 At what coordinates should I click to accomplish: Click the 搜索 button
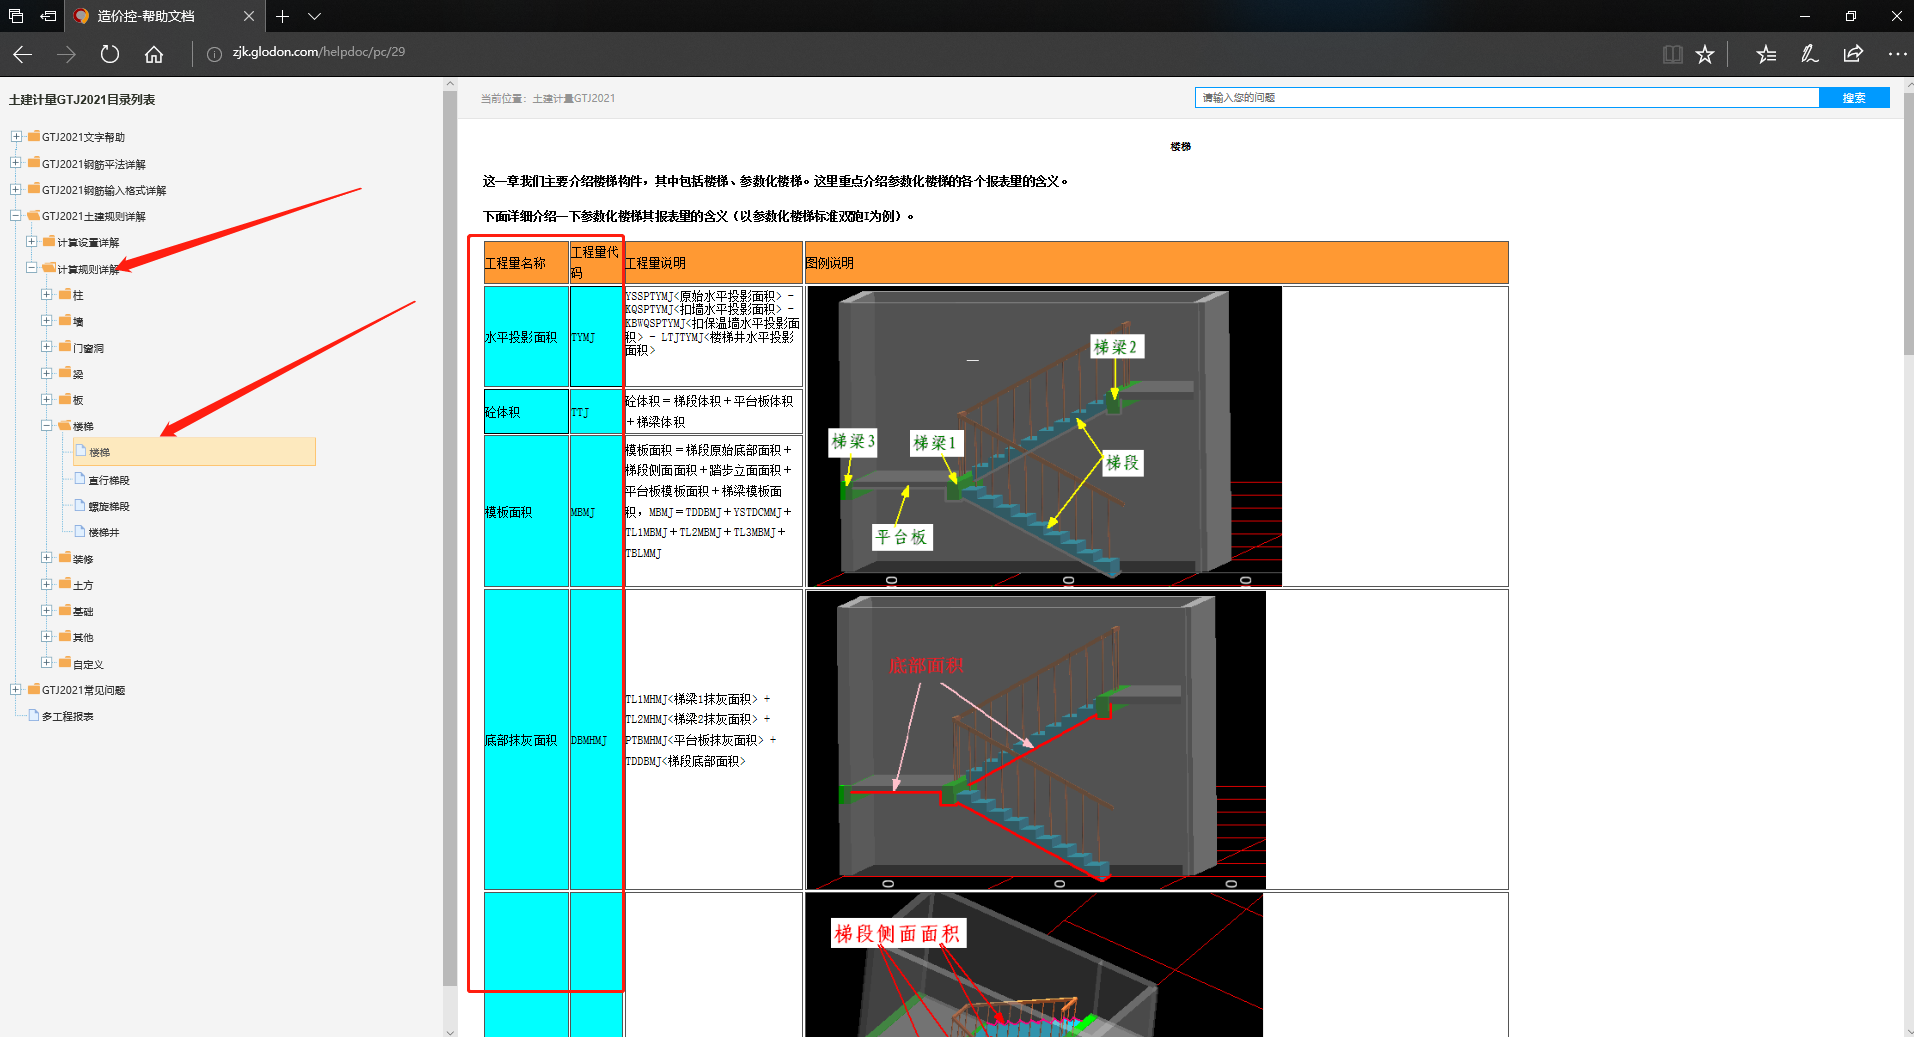tap(1854, 97)
